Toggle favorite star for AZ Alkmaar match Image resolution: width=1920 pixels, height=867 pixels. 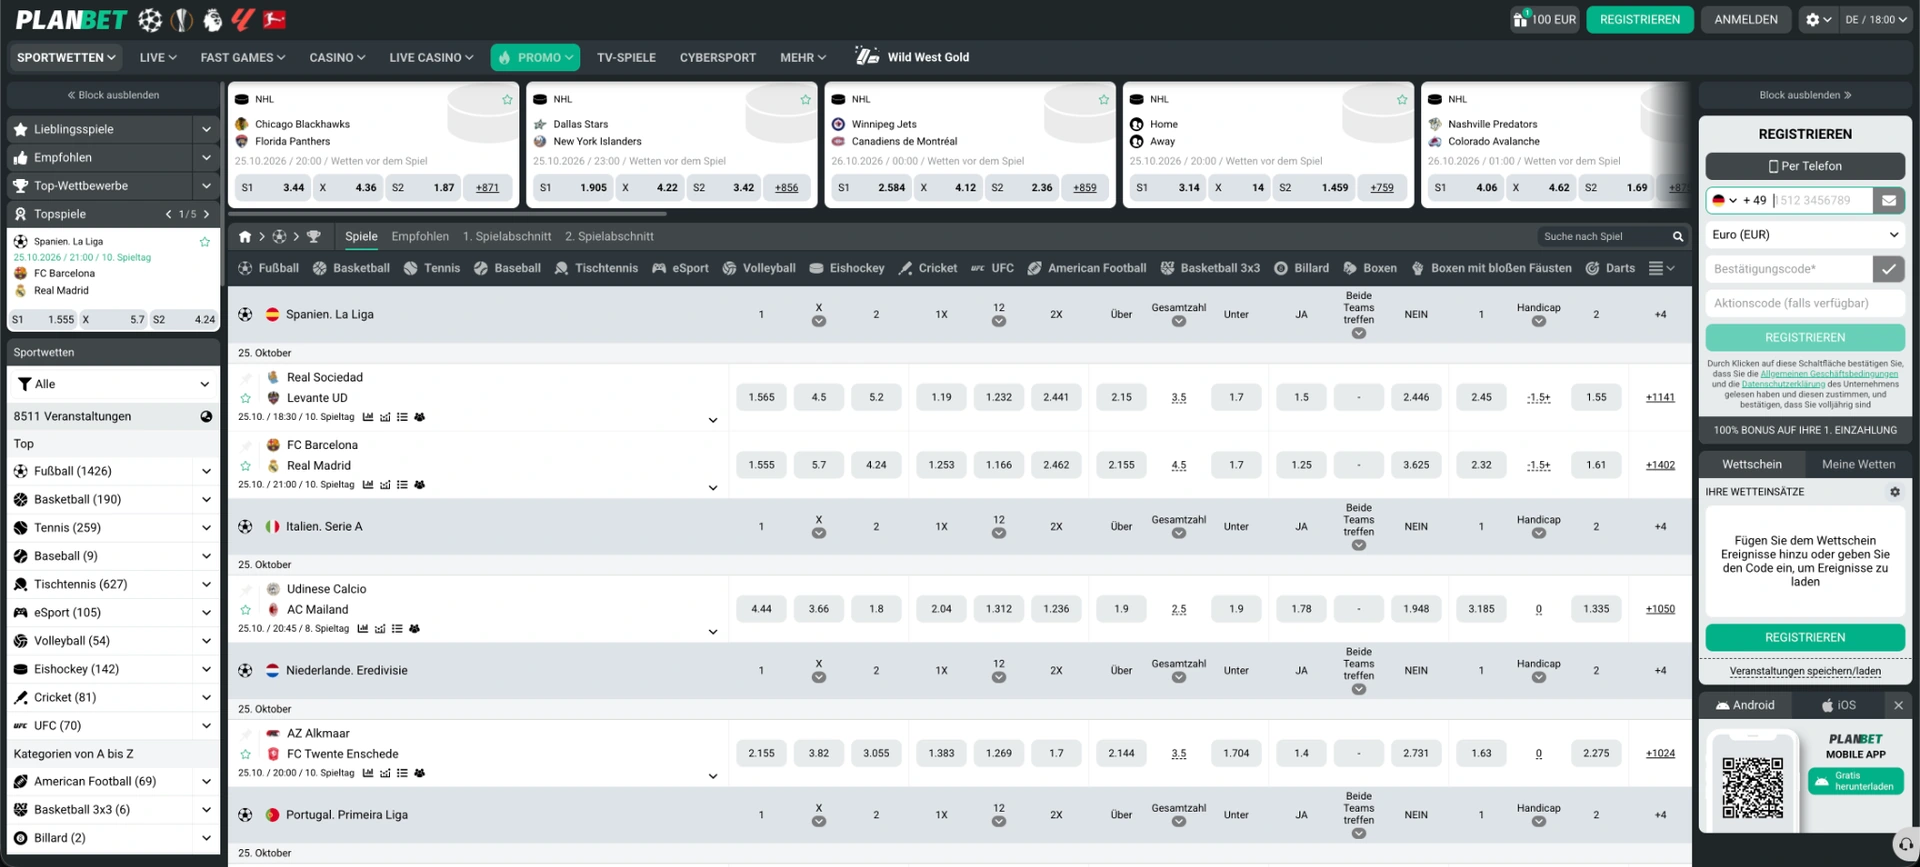coord(246,754)
